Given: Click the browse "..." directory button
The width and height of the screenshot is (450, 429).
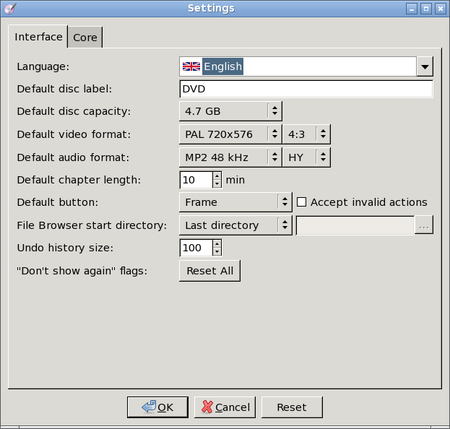Looking at the screenshot, I should [424, 225].
